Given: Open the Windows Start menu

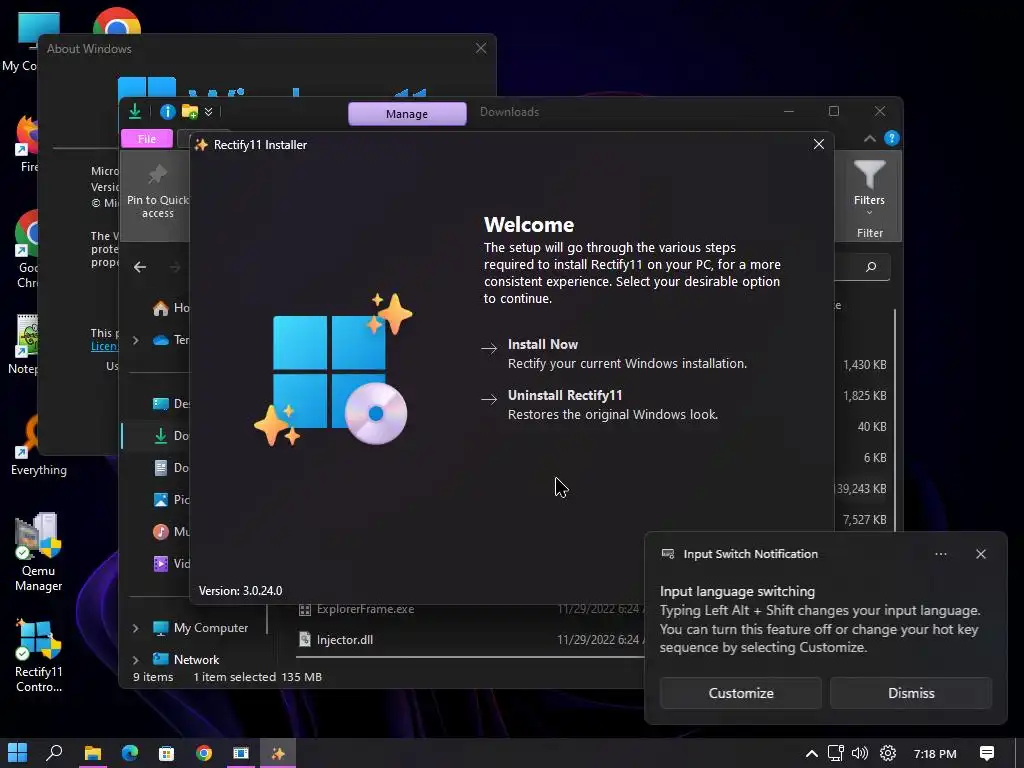Looking at the screenshot, I should click(x=18, y=753).
